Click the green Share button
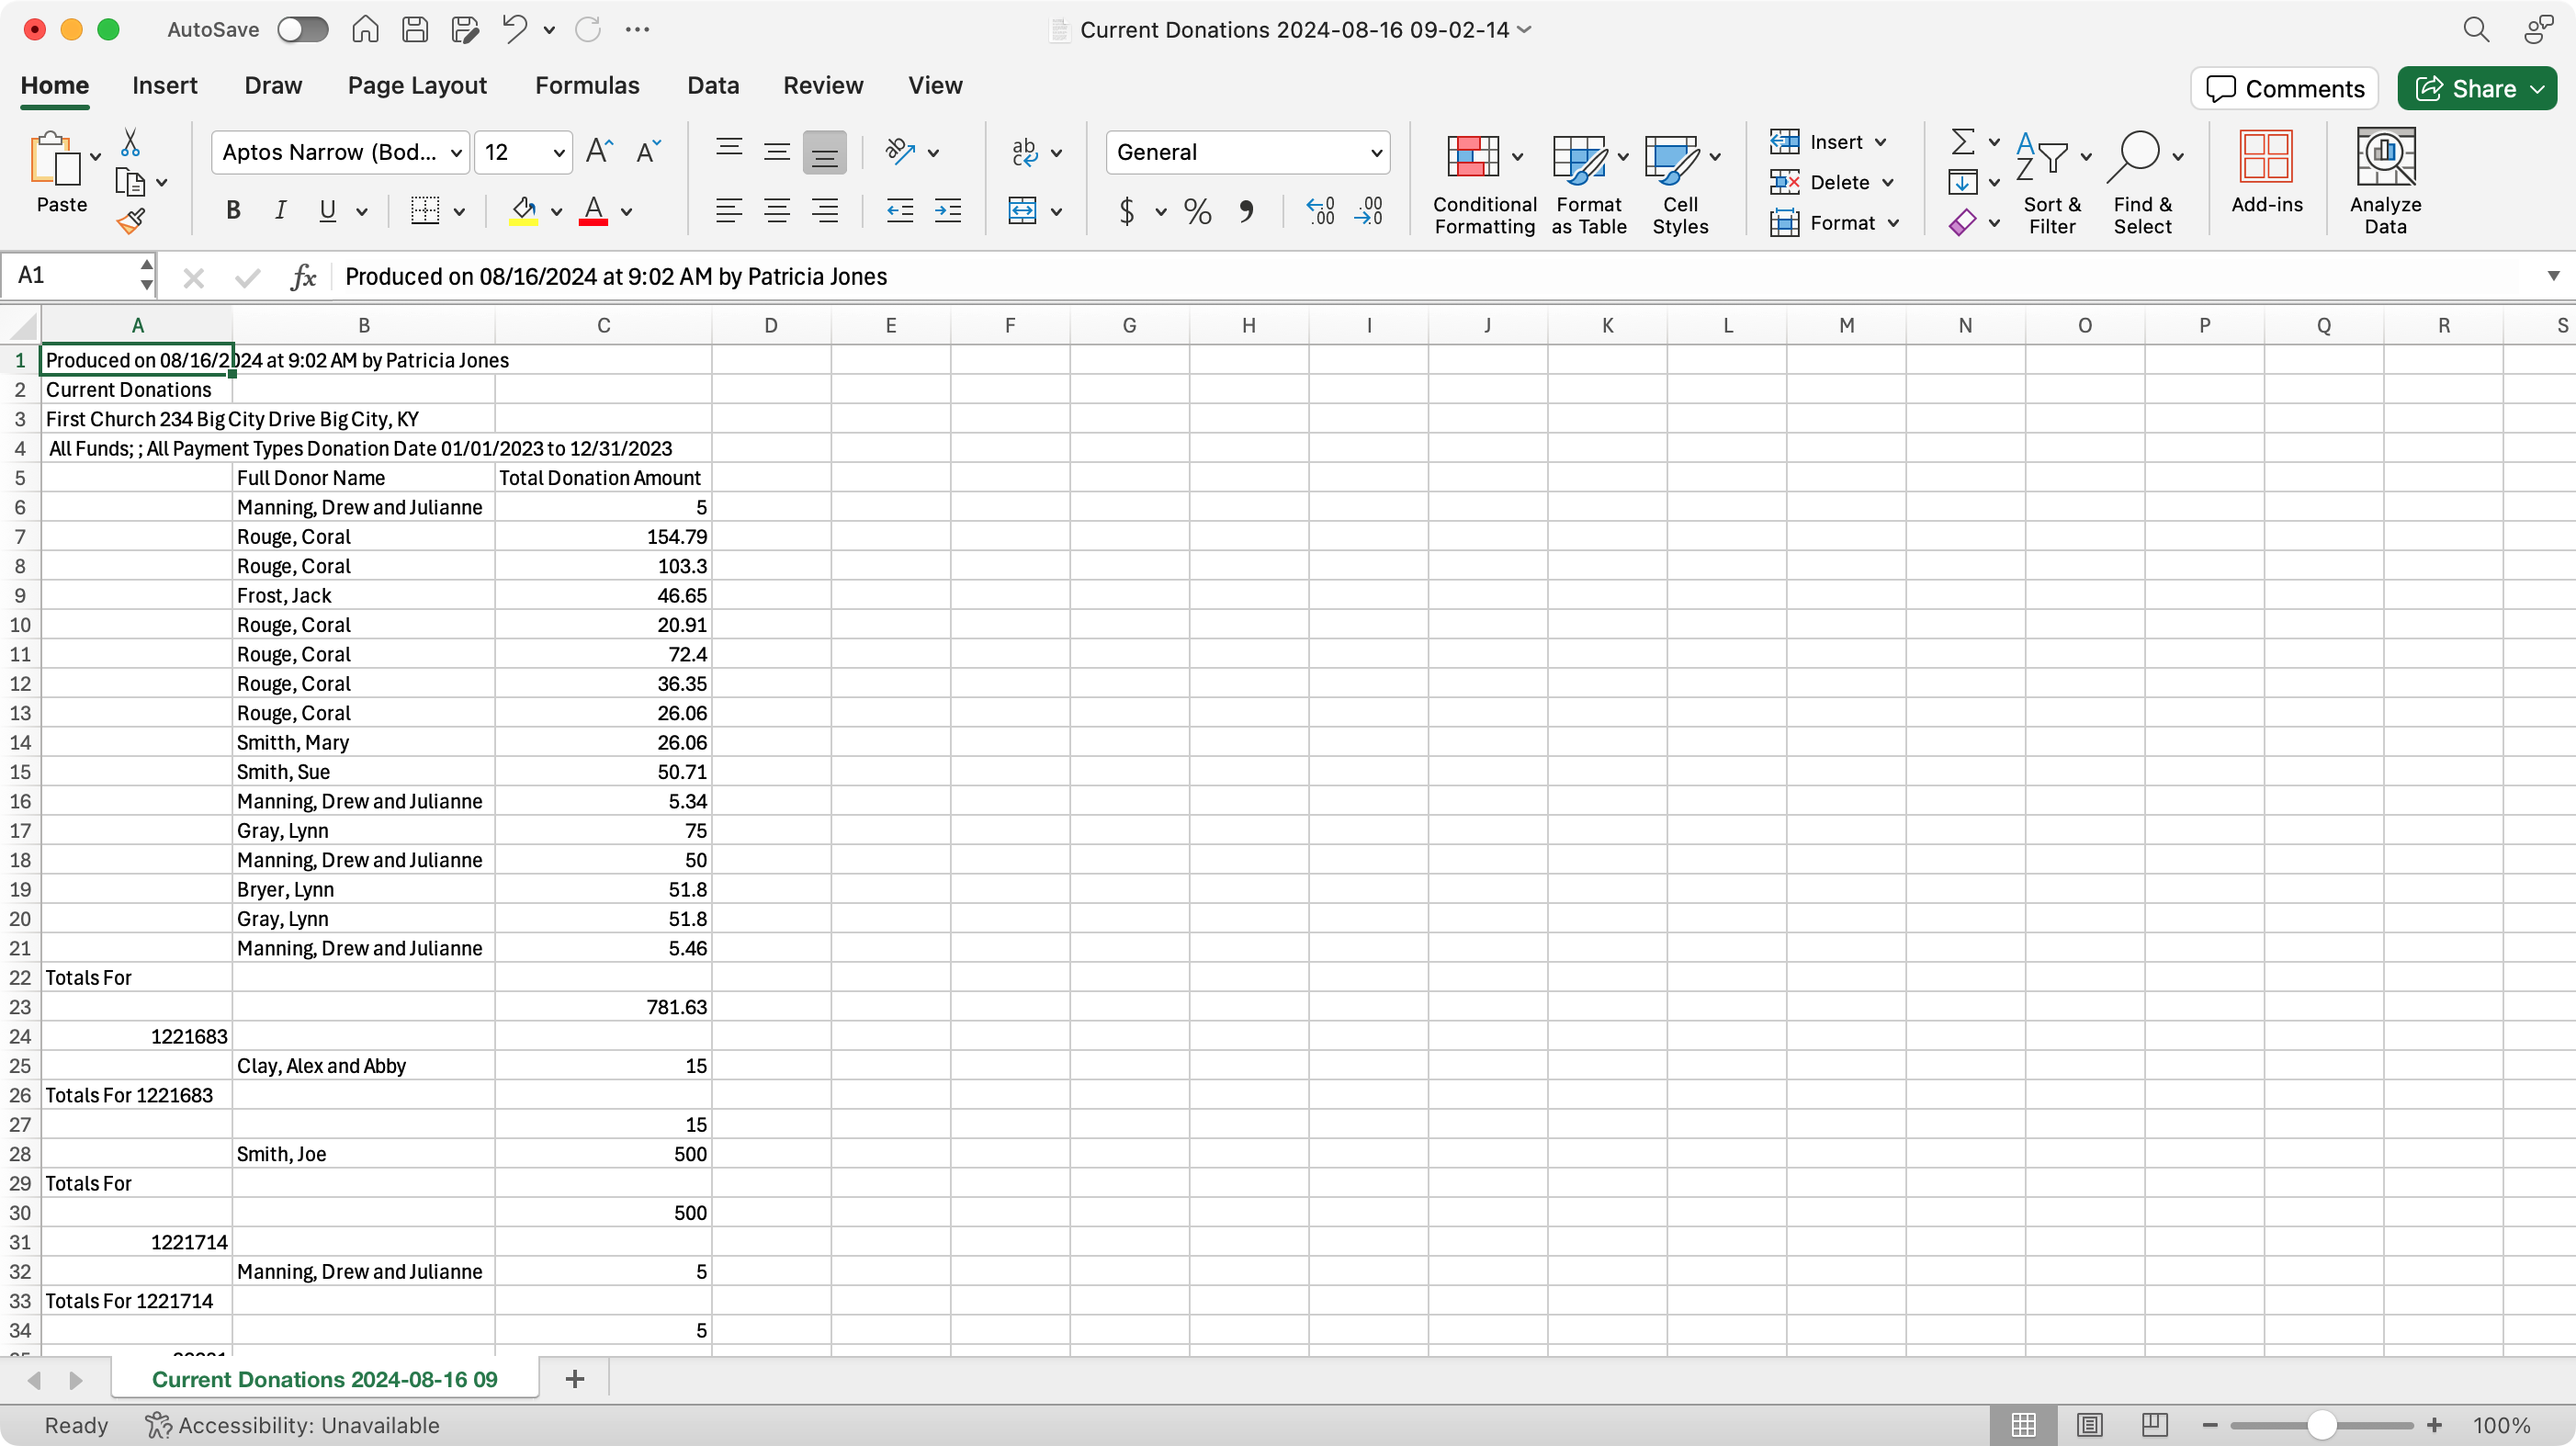The width and height of the screenshot is (2576, 1446). [2466, 89]
